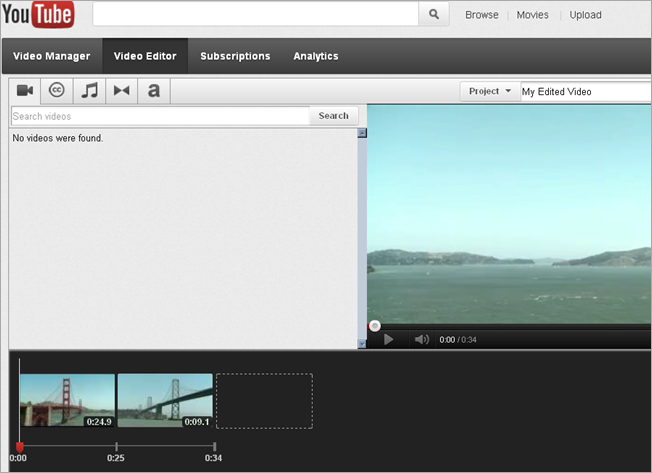Open the transitions bow-tie tab
Screen dimensions: 652x473
click(121, 90)
